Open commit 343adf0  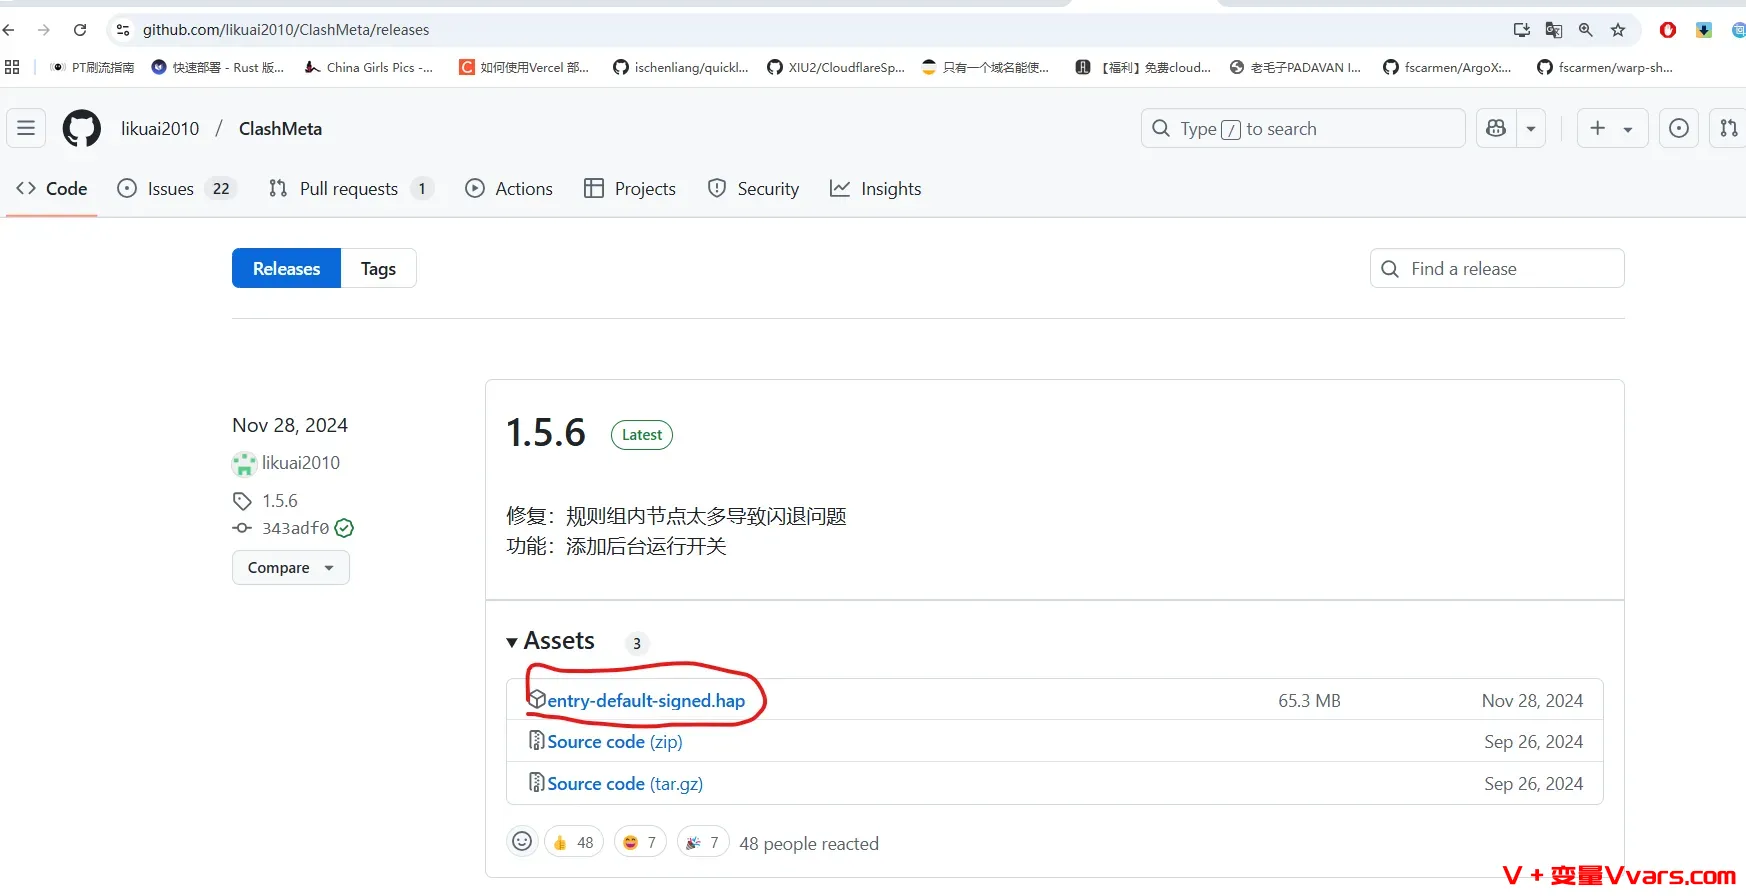pyautogui.click(x=295, y=528)
